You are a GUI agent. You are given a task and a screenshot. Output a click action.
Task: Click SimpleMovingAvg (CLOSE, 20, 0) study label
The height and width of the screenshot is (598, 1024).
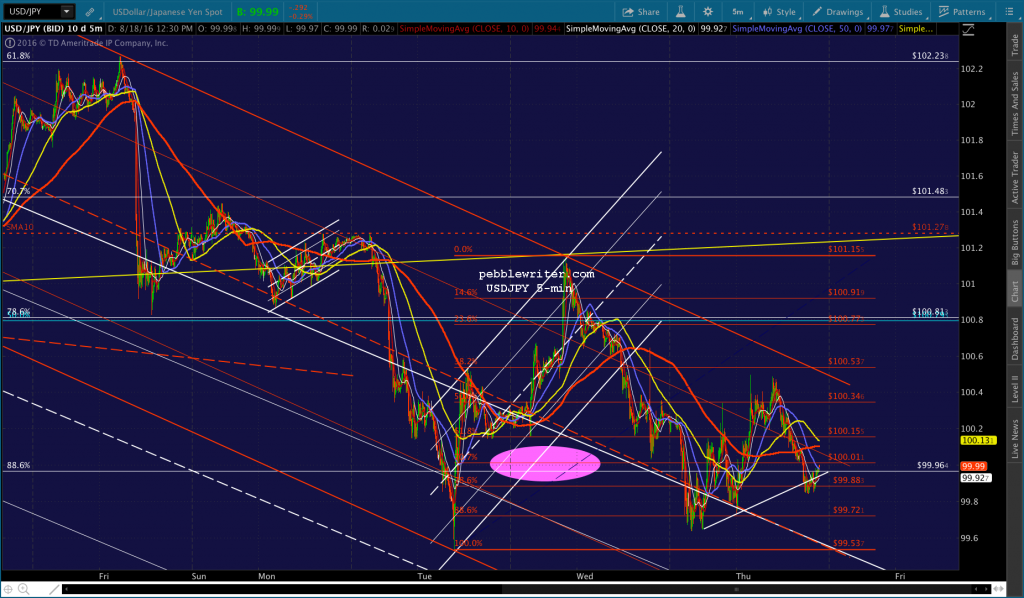click(631, 29)
